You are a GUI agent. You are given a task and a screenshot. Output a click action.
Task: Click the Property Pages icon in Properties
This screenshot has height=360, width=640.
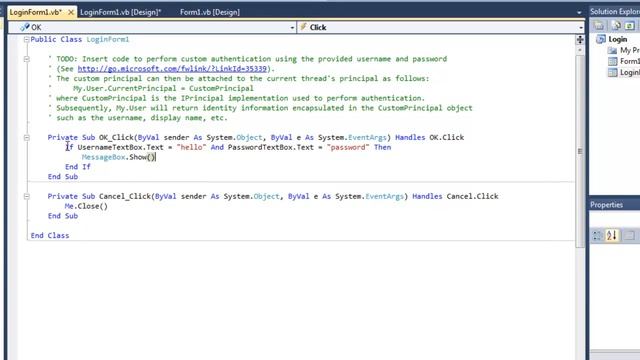629,236
